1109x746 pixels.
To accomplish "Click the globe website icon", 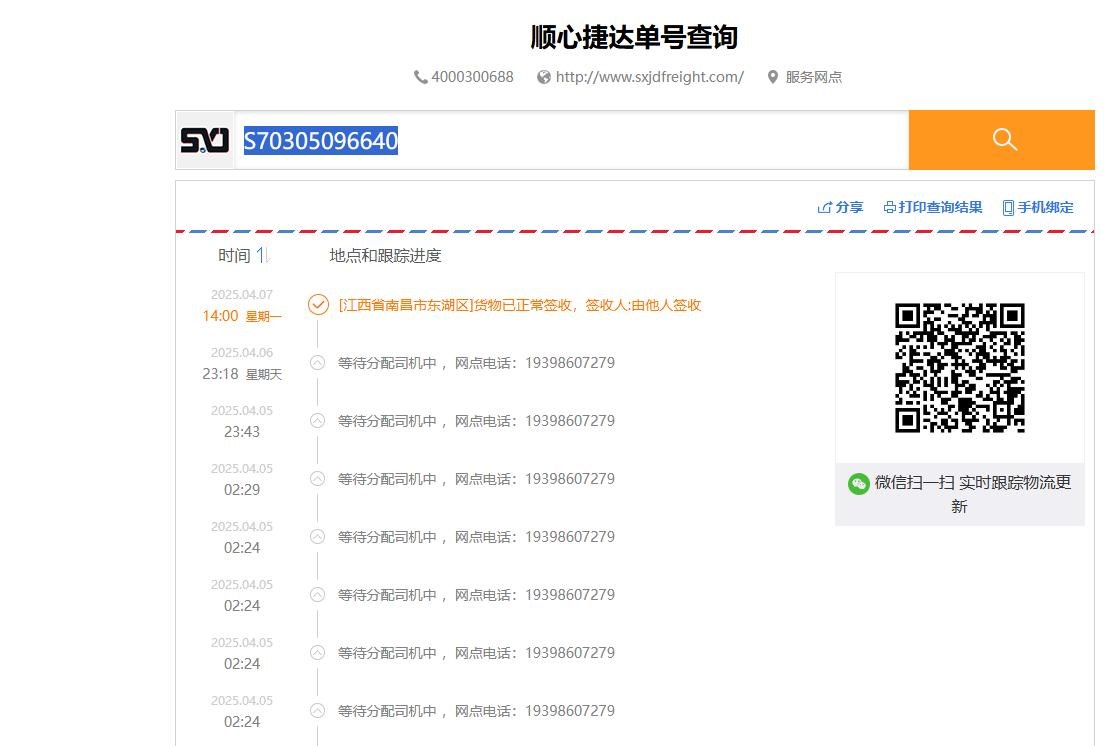I will point(544,77).
